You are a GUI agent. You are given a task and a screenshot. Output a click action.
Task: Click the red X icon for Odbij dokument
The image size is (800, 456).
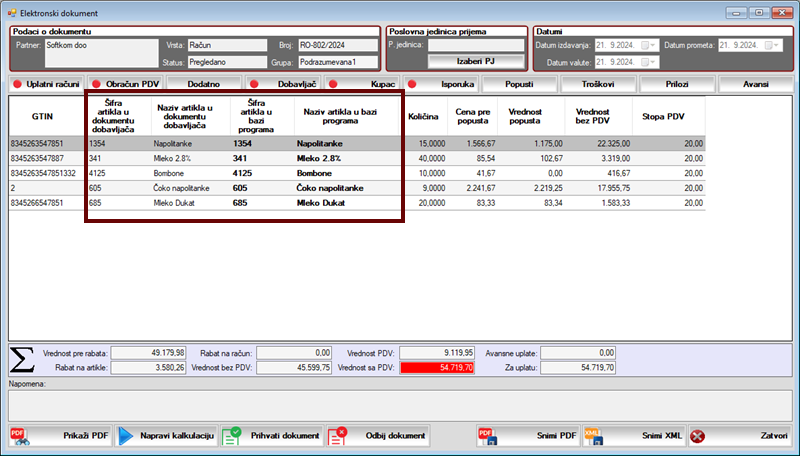(x=337, y=436)
